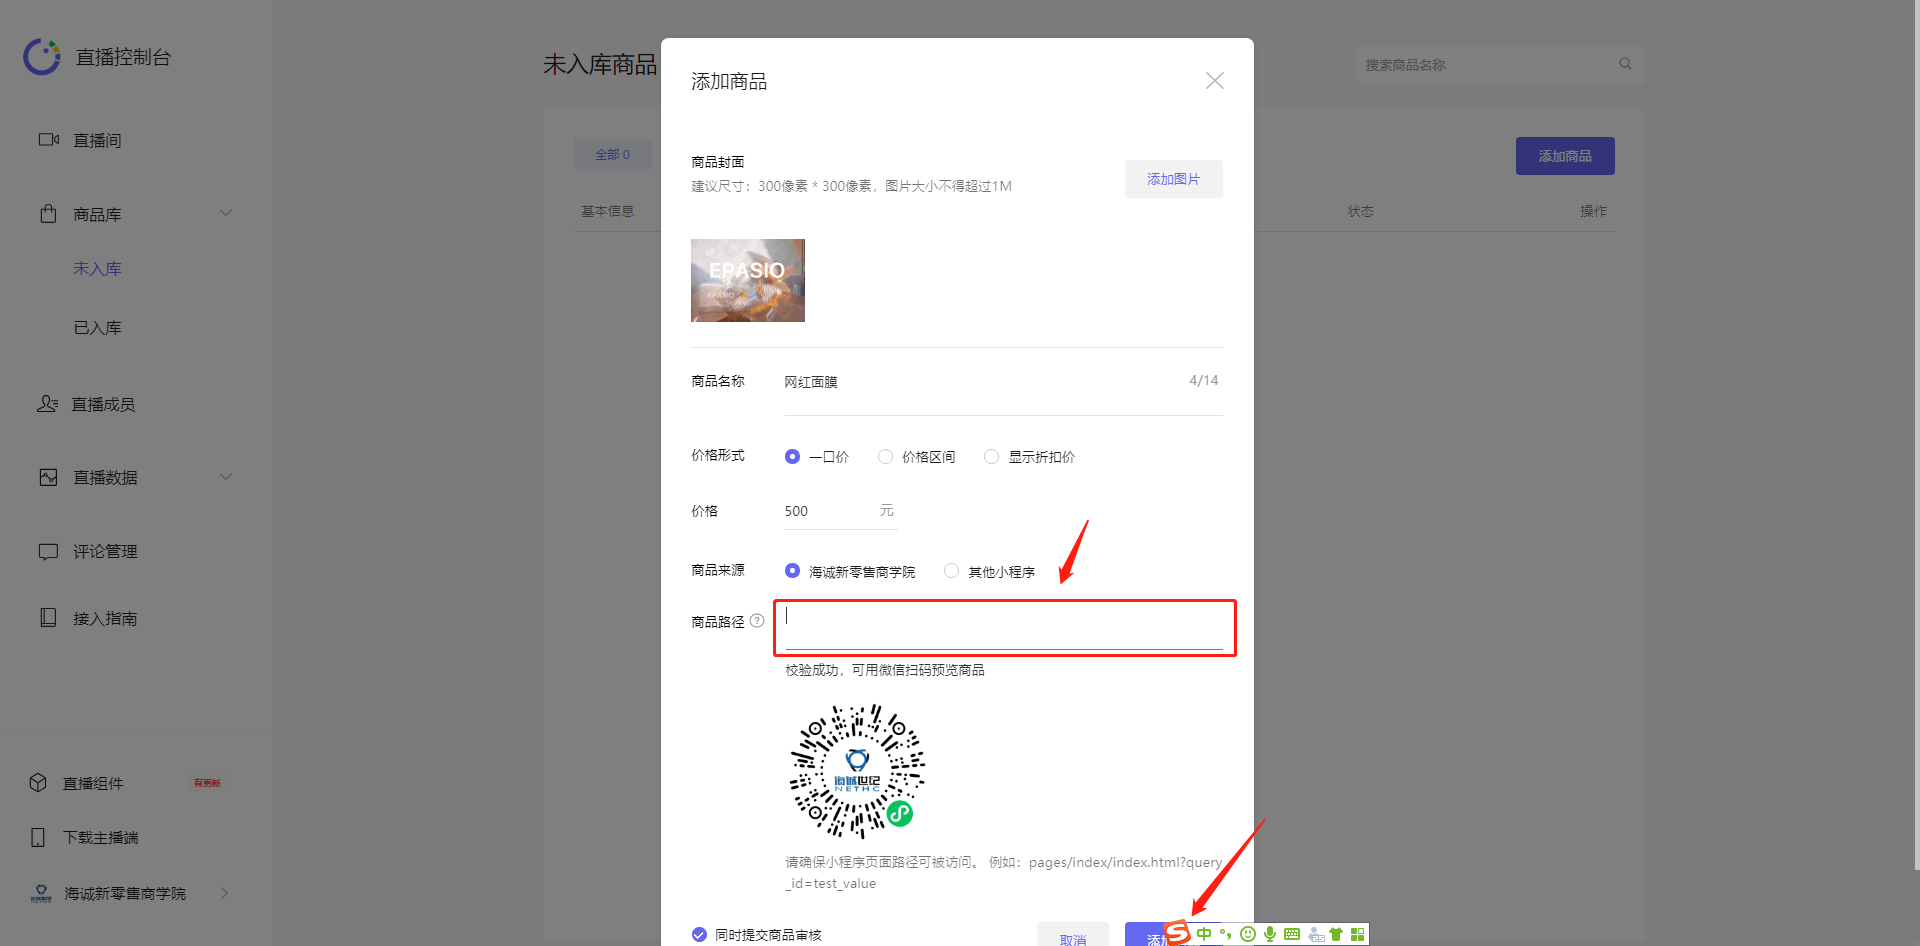The height and width of the screenshot is (946, 1920).
Task: Click the book icon beside 接入指南
Action: pos(48,618)
